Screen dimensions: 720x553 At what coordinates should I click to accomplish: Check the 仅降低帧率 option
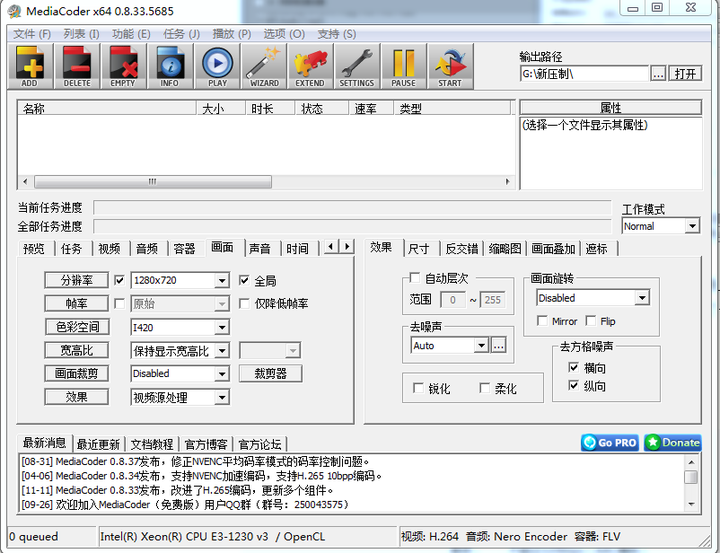244,304
